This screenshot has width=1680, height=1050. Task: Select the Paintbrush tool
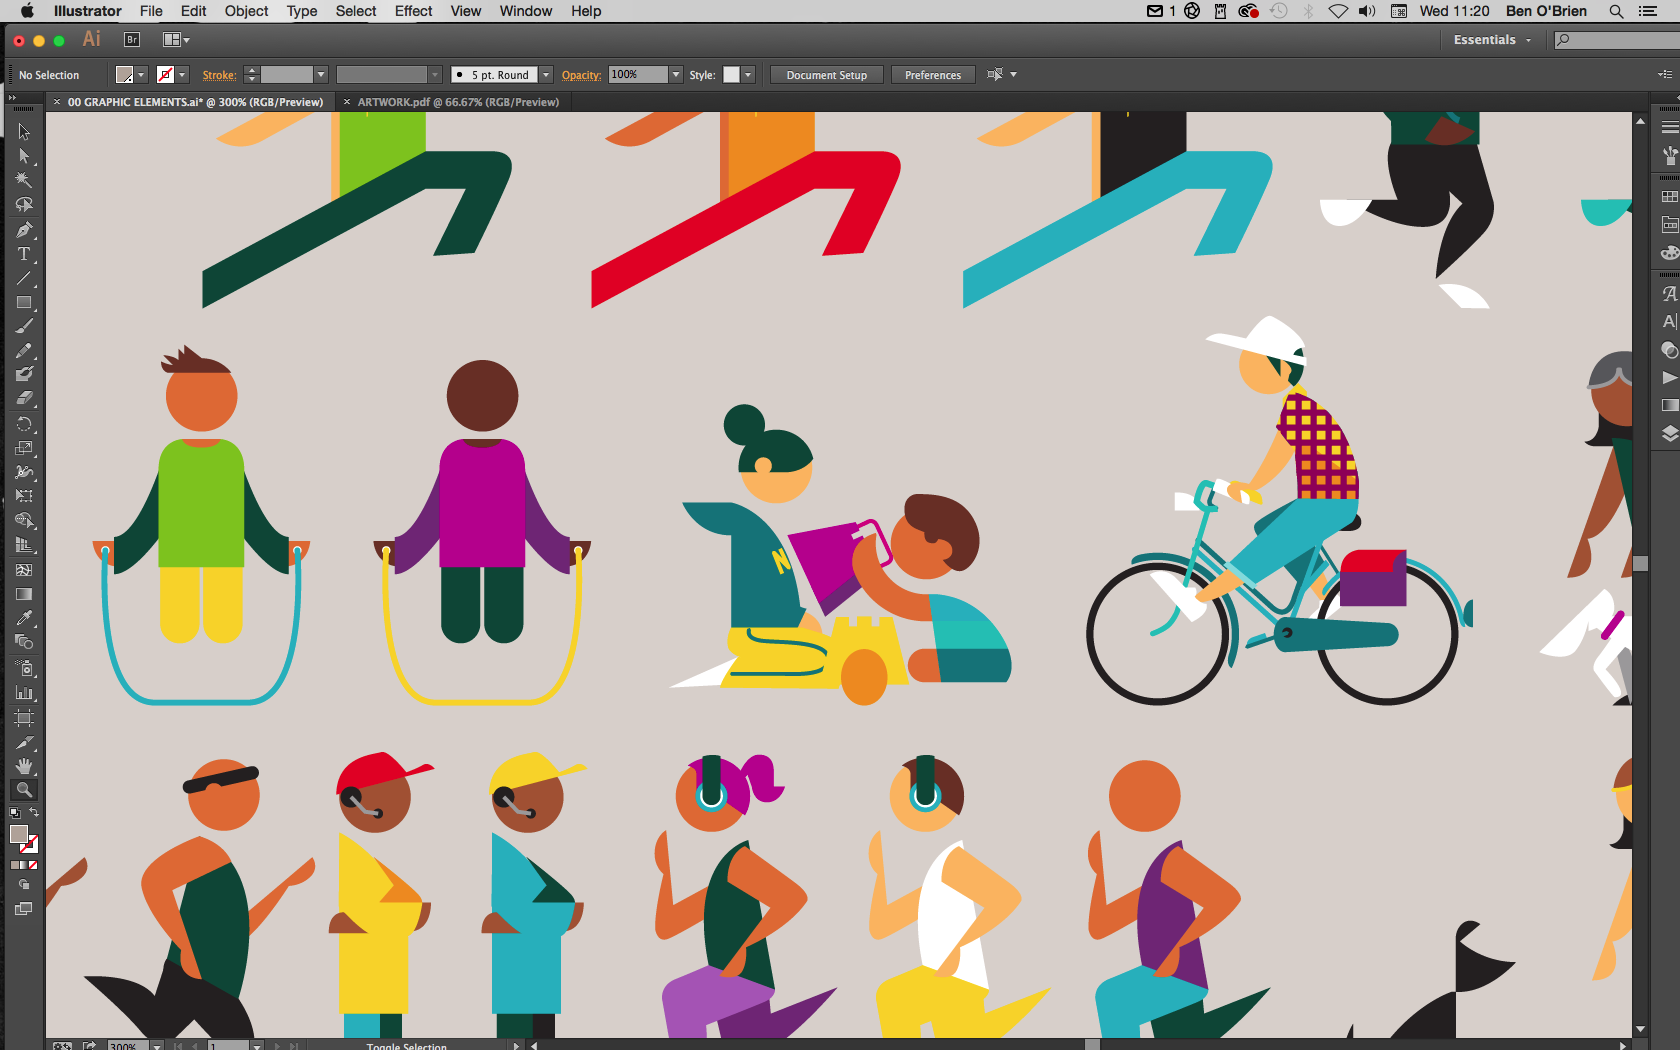(24, 326)
